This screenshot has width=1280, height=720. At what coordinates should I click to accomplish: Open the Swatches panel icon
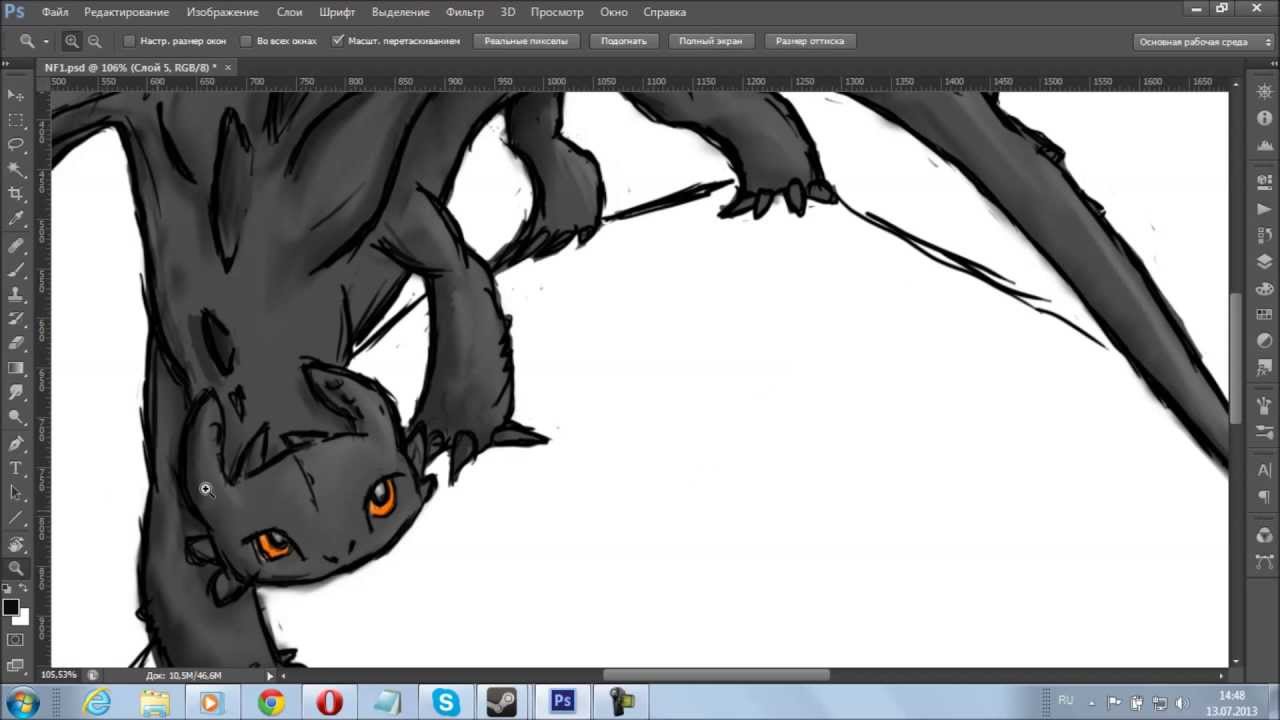pyautogui.click(x=1264, y=315)
